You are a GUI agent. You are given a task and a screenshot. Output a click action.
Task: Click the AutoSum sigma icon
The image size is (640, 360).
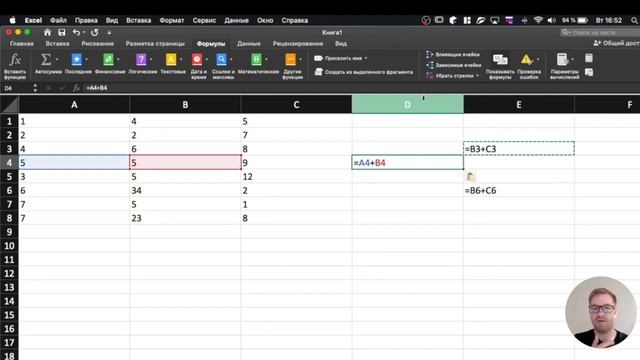(46, 60)
